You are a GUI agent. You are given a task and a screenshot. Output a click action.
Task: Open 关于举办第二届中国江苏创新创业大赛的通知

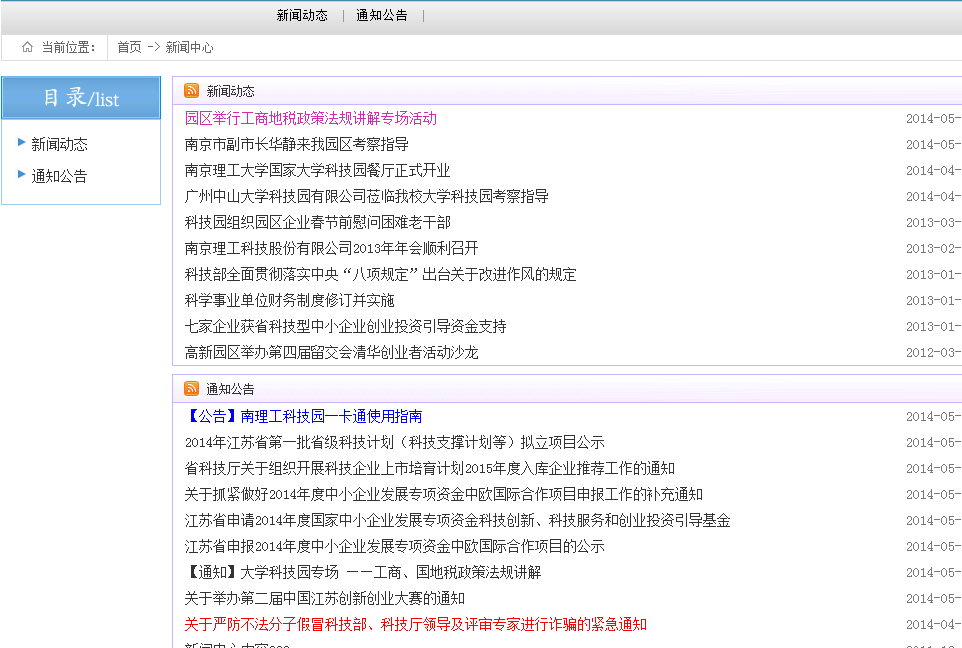coord(325,598)
